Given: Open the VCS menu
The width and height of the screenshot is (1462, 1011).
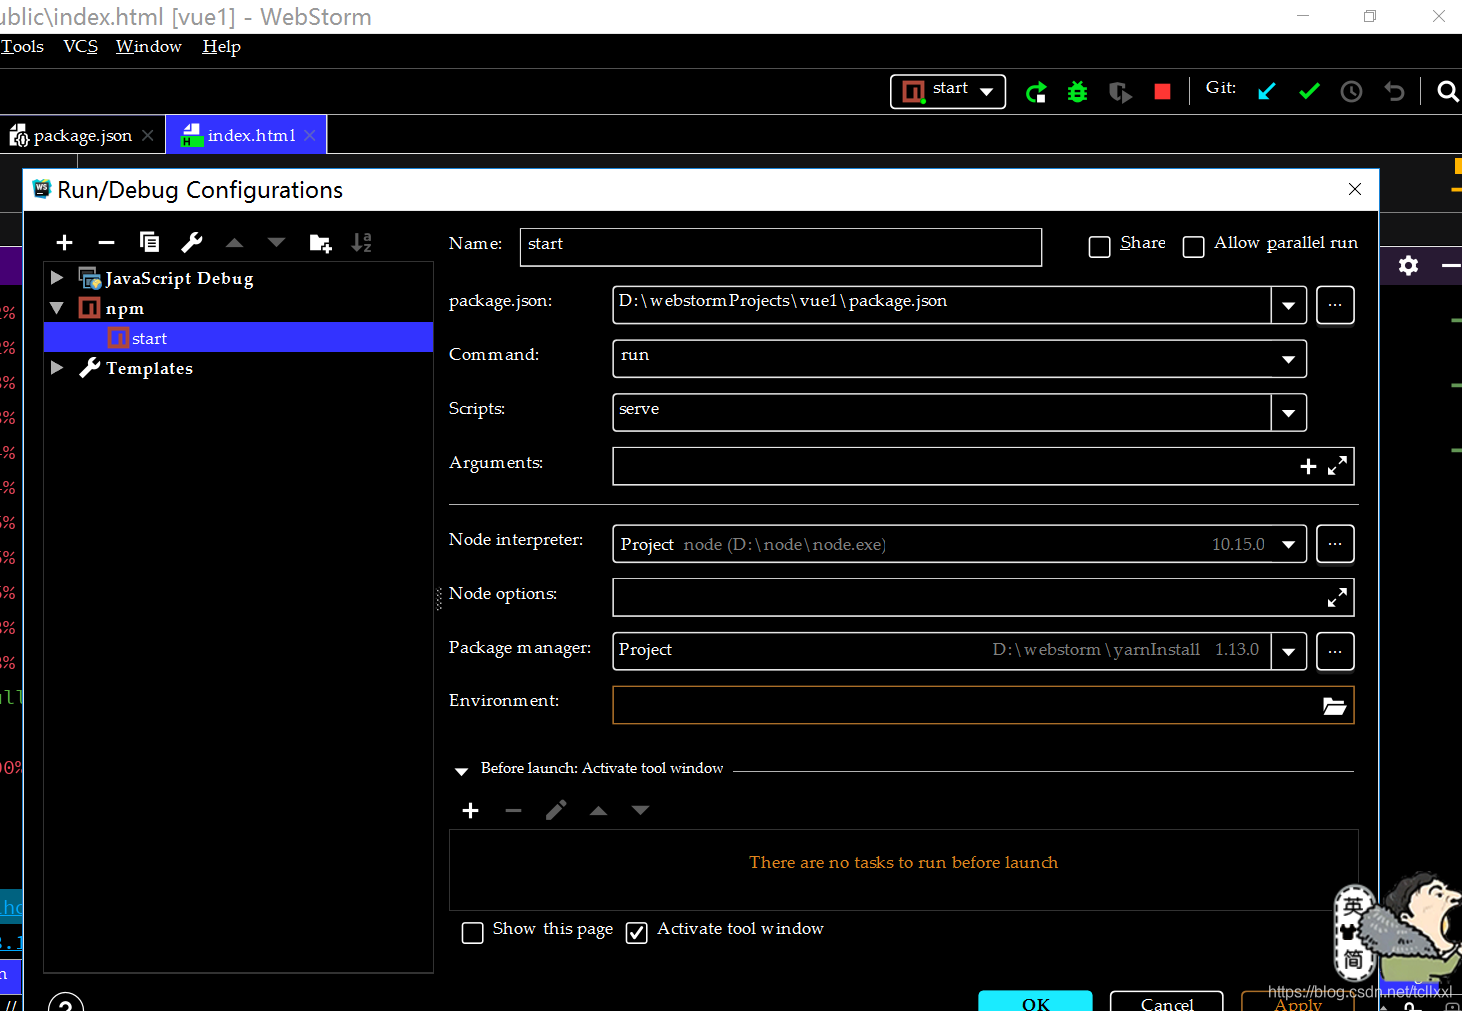Looking at the screenshot, I should pos(80,47).
